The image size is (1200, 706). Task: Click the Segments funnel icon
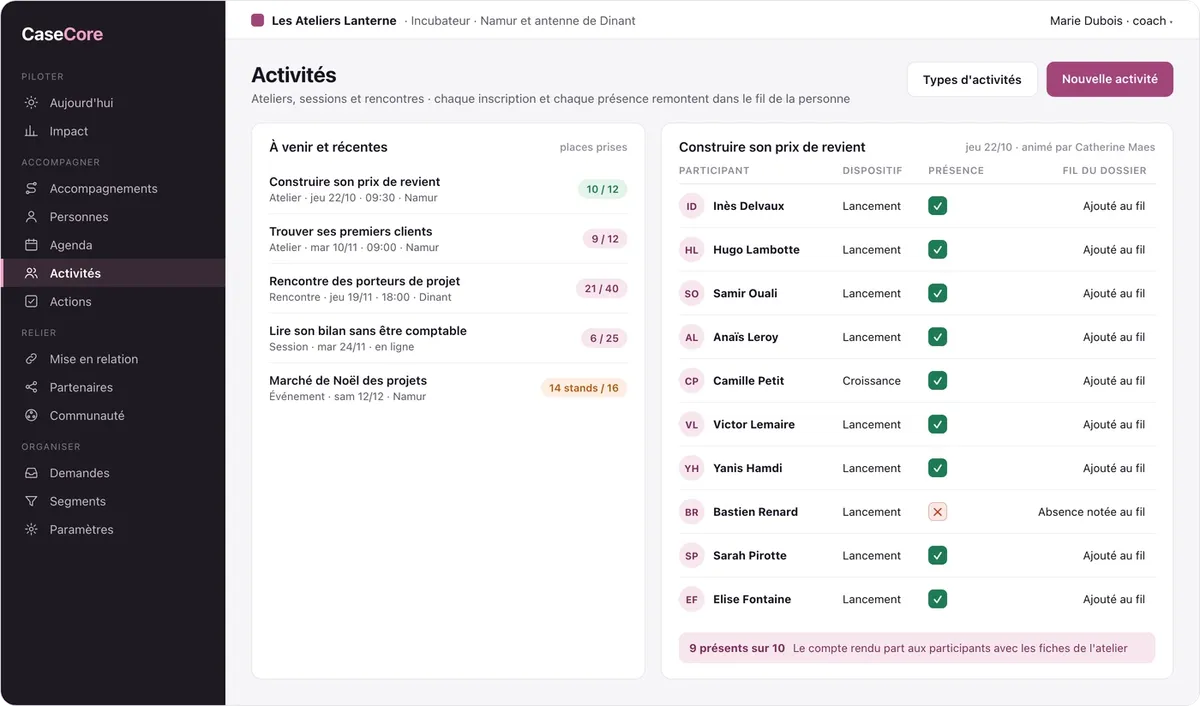pyautogui.click(x=31, y=501)
